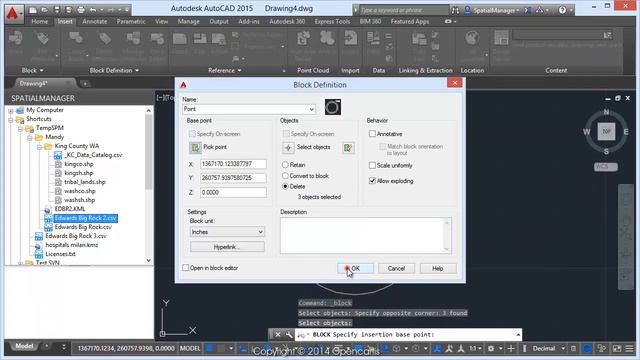
Task: Select the Retain radio button
Action: coord(285,165)
